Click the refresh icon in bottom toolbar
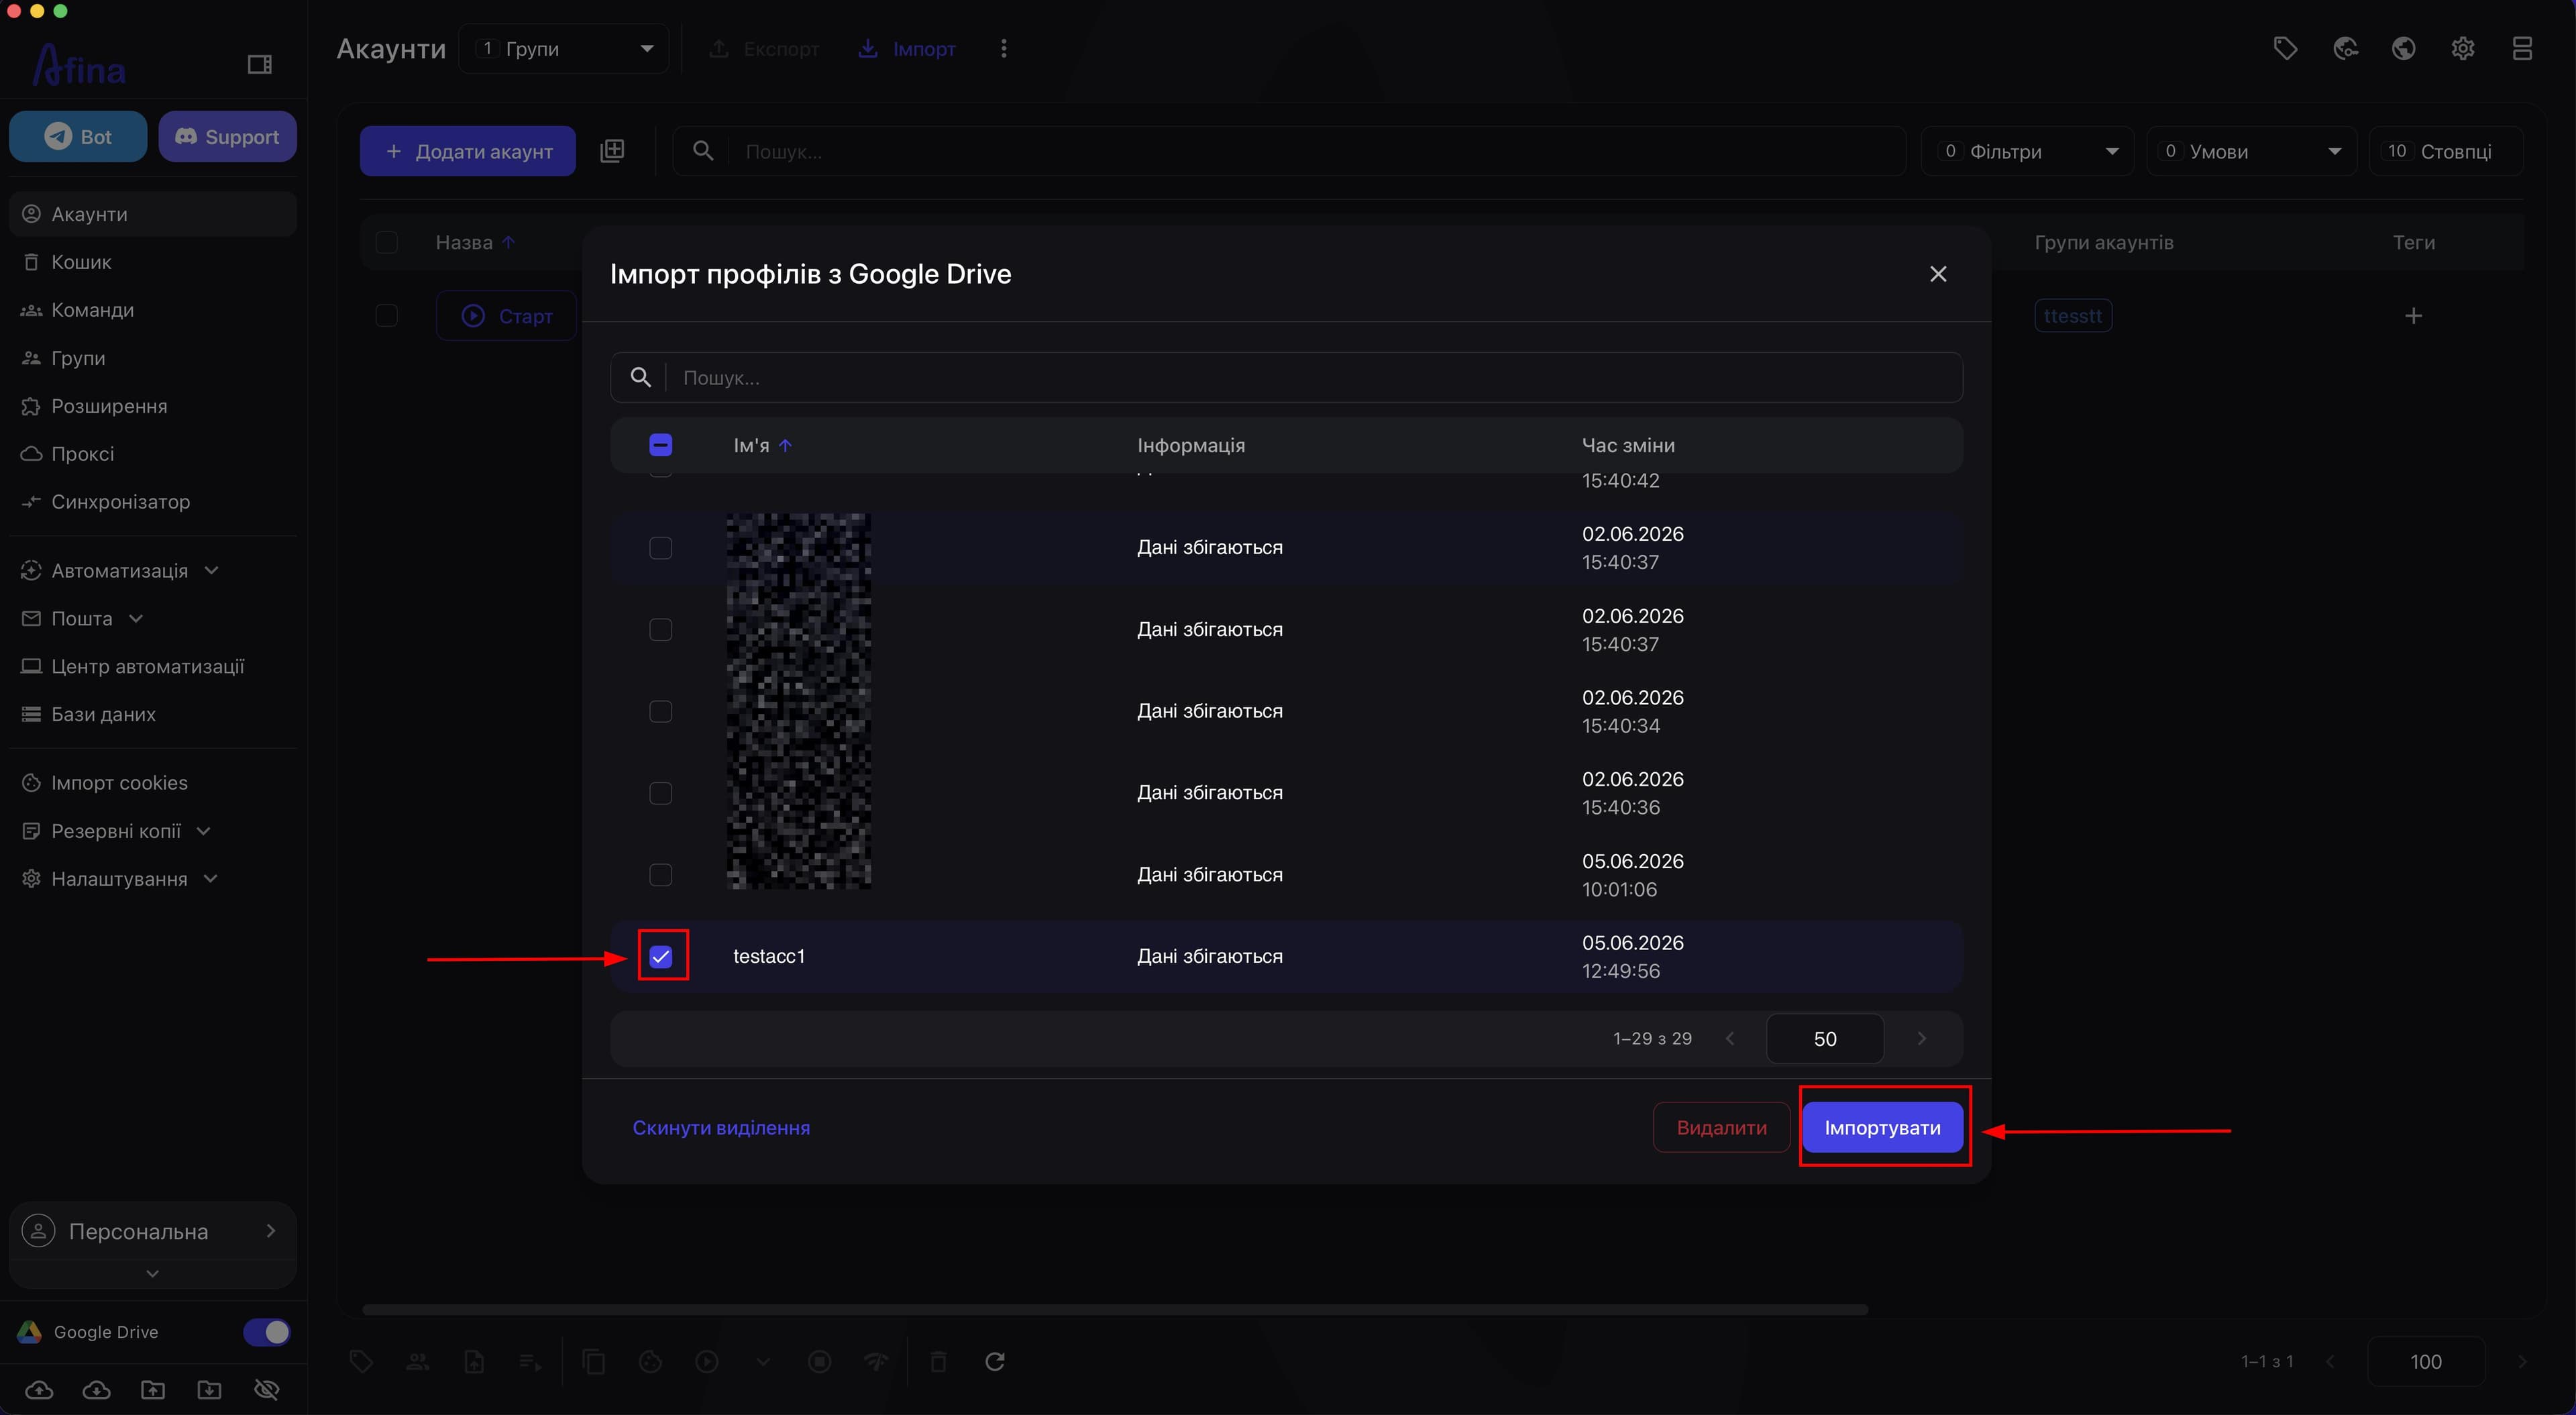 (995, 1361)
